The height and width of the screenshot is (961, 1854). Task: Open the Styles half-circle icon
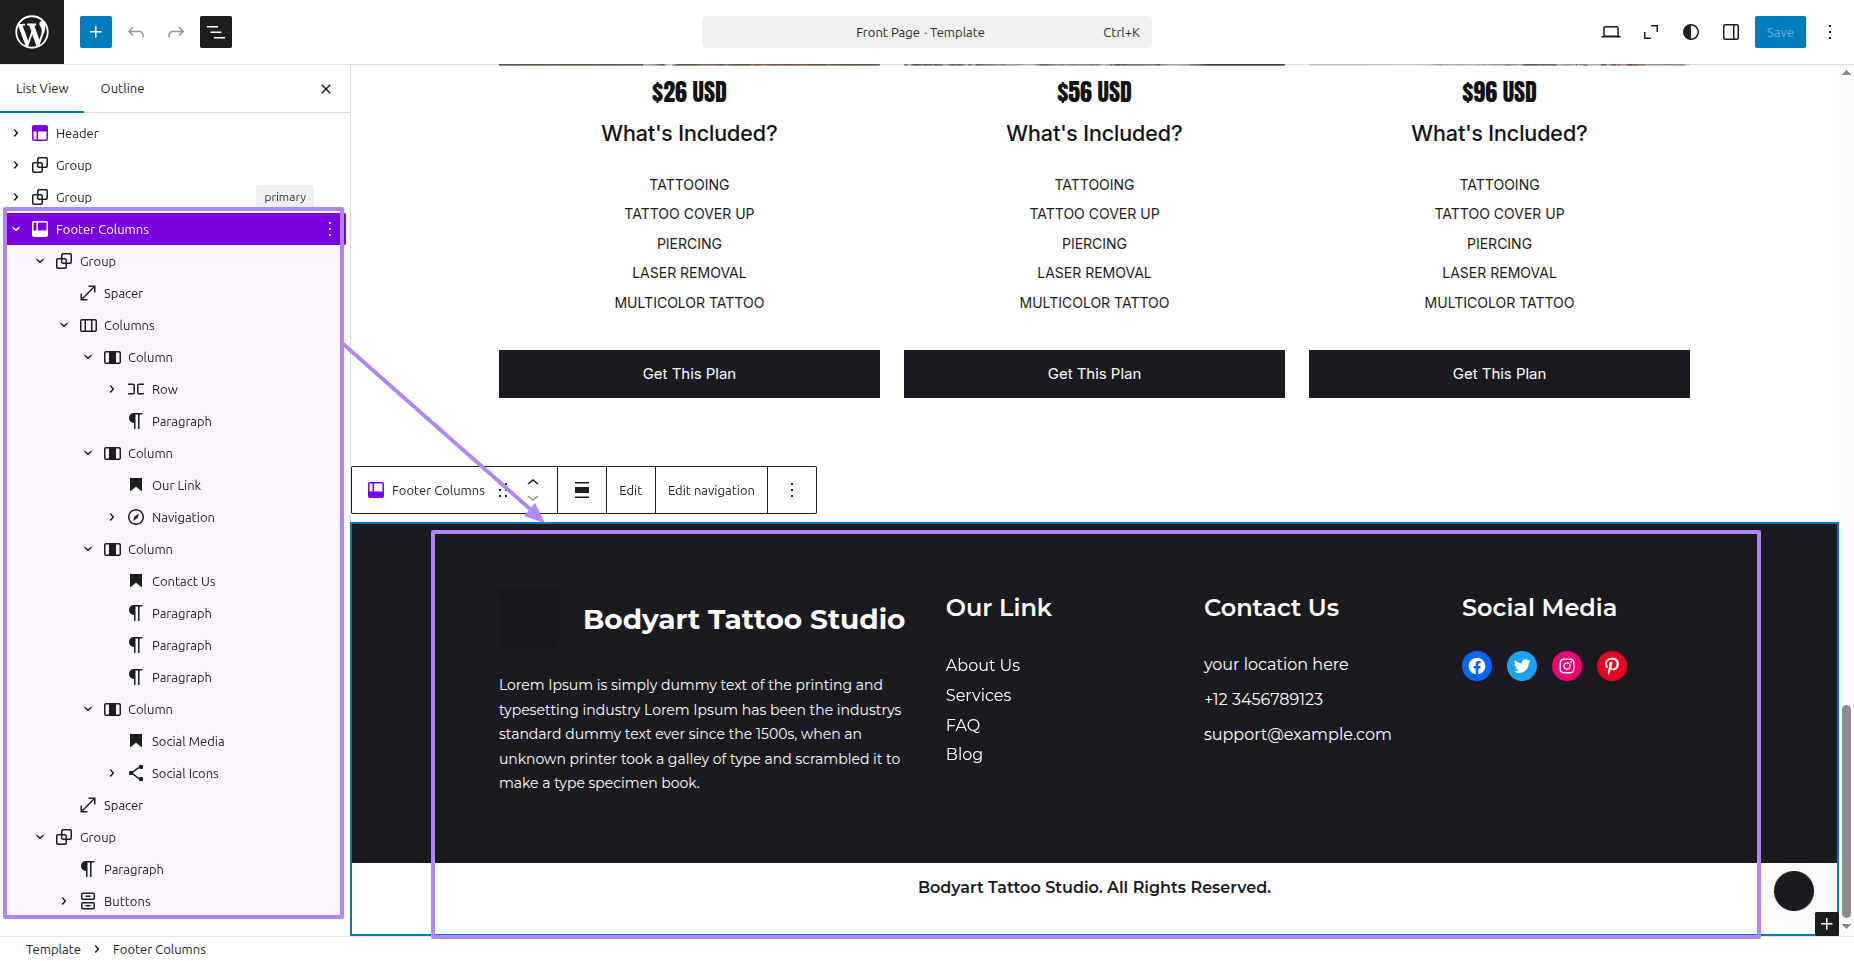pyautogui.click(x=1691, y=32)
